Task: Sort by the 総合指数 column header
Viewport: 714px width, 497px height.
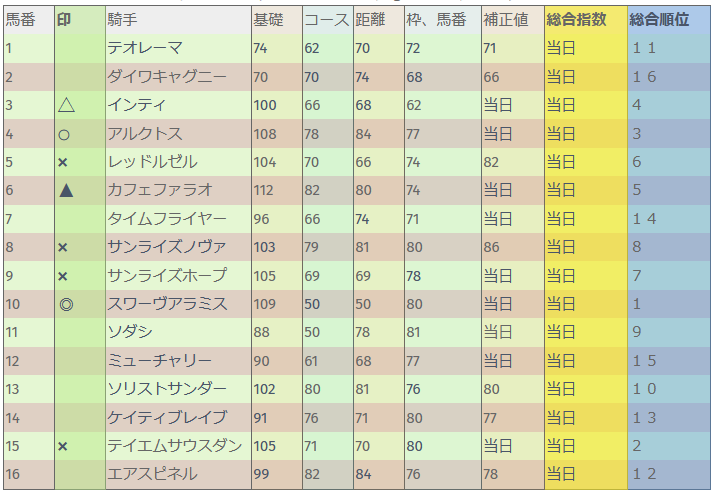Action: tap(576, 20)
